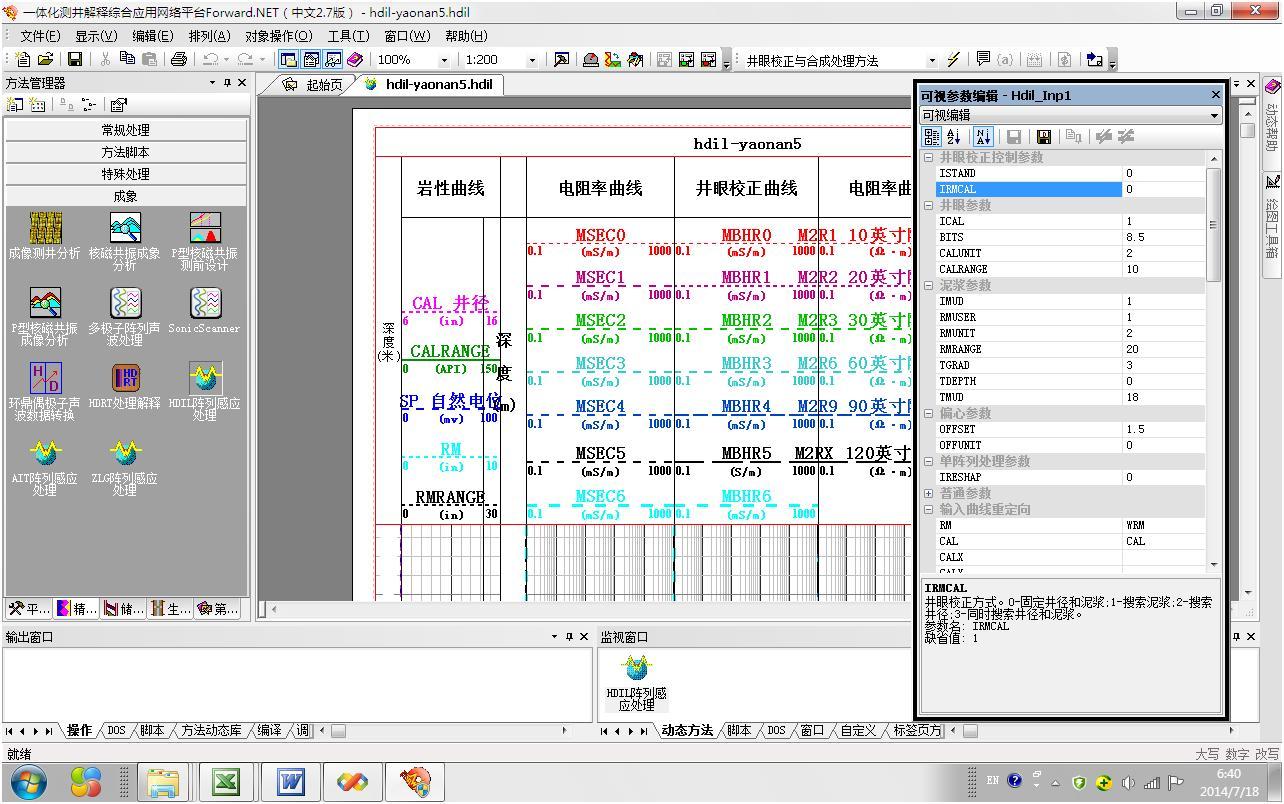Open 核磁共振成像分析 method icon
The image size is (1284, 804).
pyautogui.click(x=125, y=242)
